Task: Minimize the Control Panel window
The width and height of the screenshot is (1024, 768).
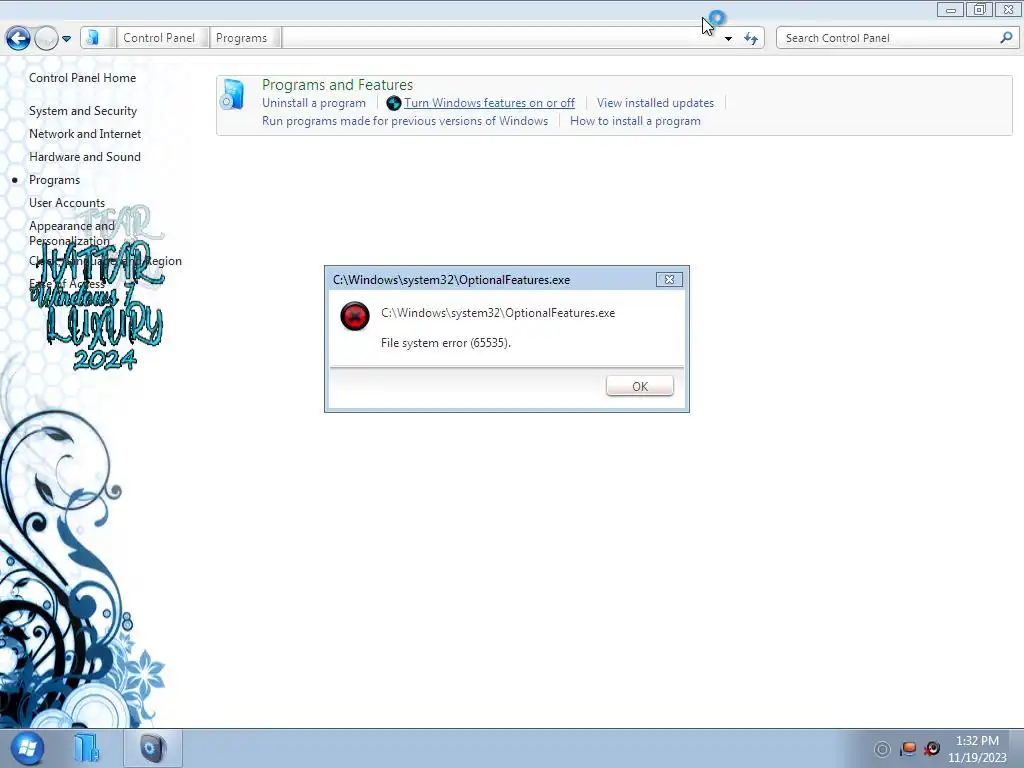Action: click(950, 10)
